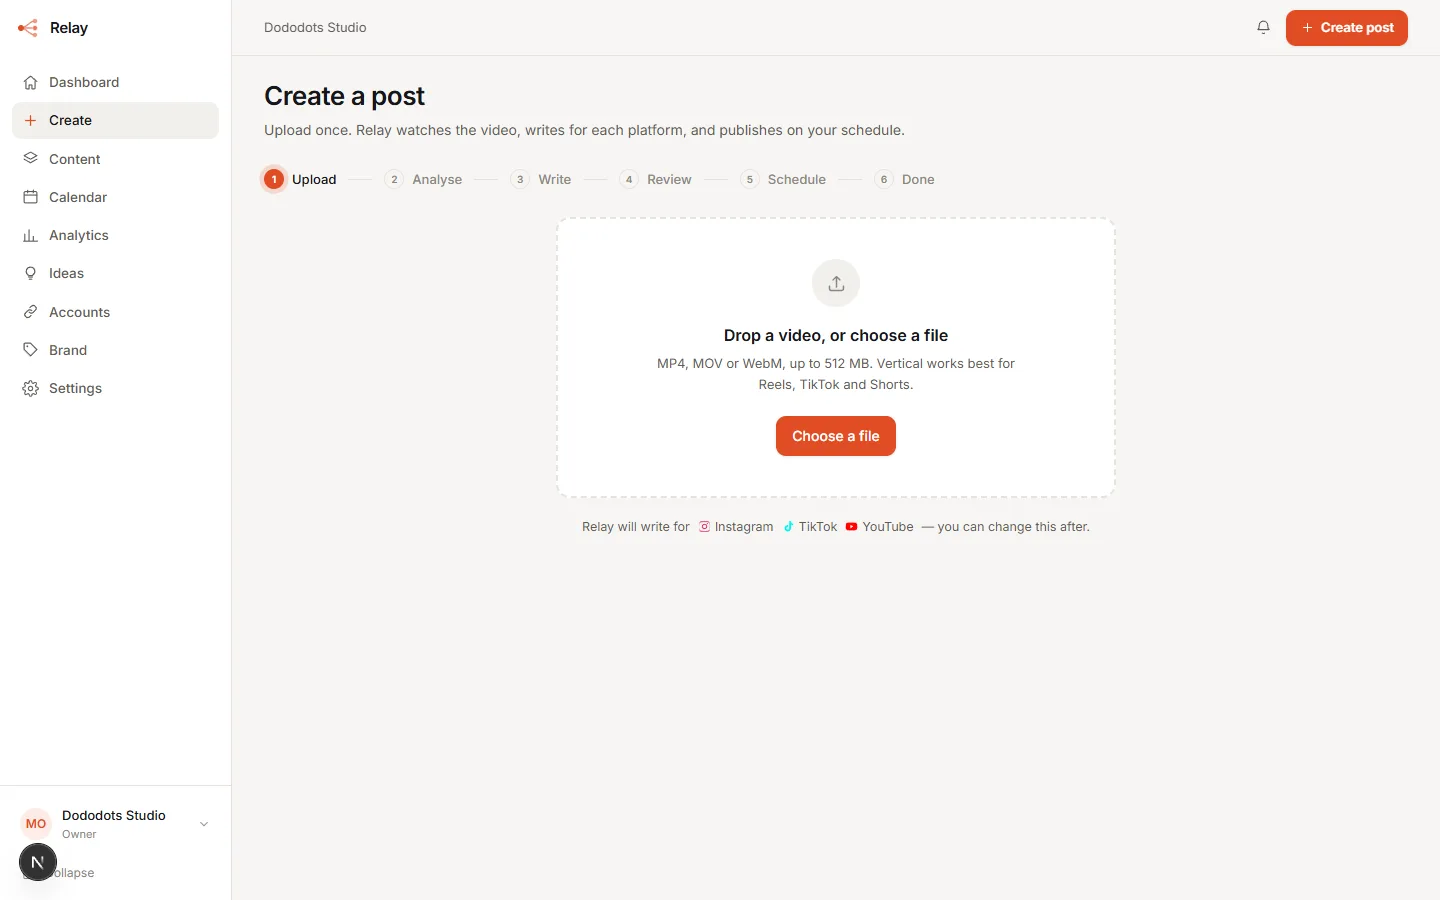Viewport: 1440px width, 900px height.
Task: Click Choose a file button
Action: [836, 436]
